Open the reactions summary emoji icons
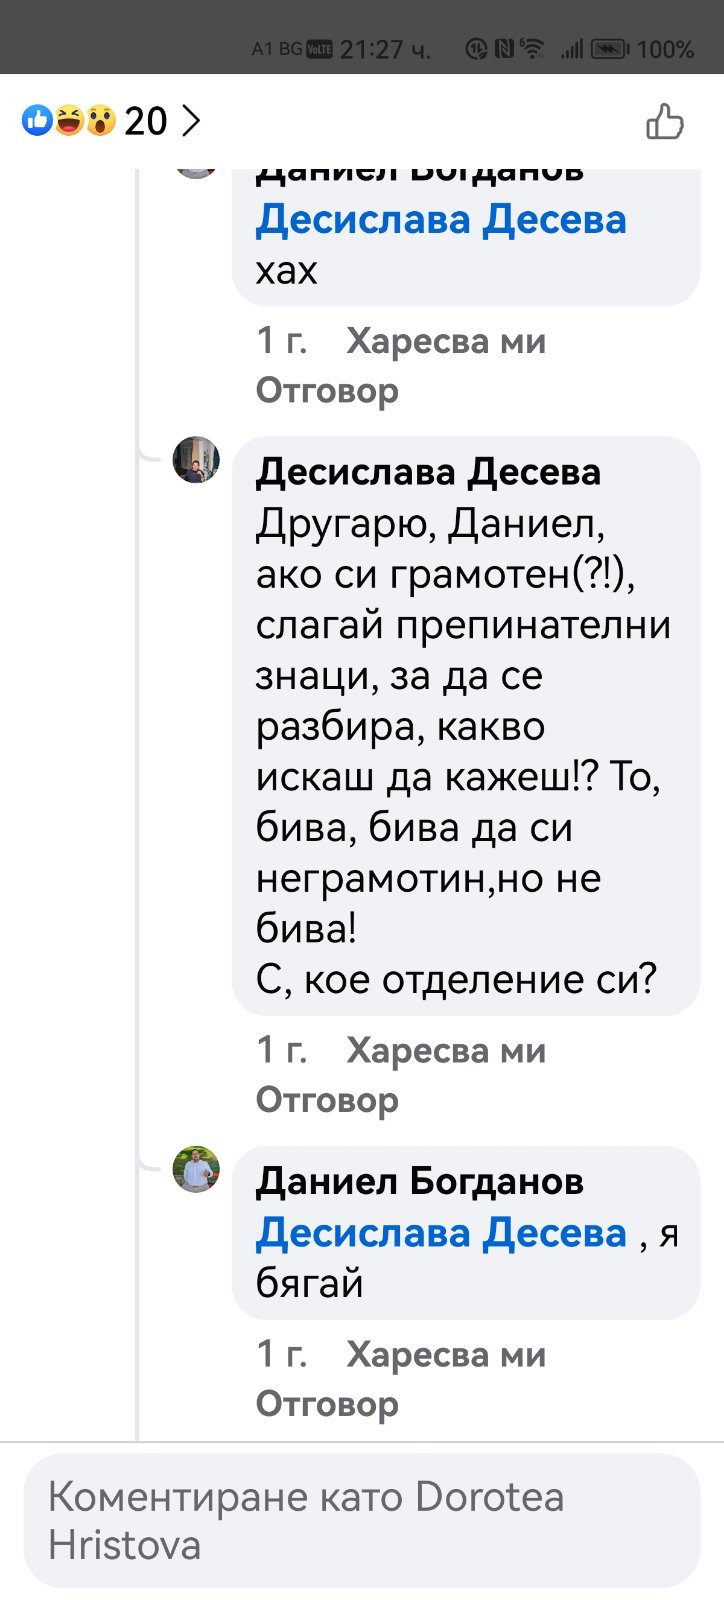Screen dimensions: 724x1600 [x=69, y=122]
